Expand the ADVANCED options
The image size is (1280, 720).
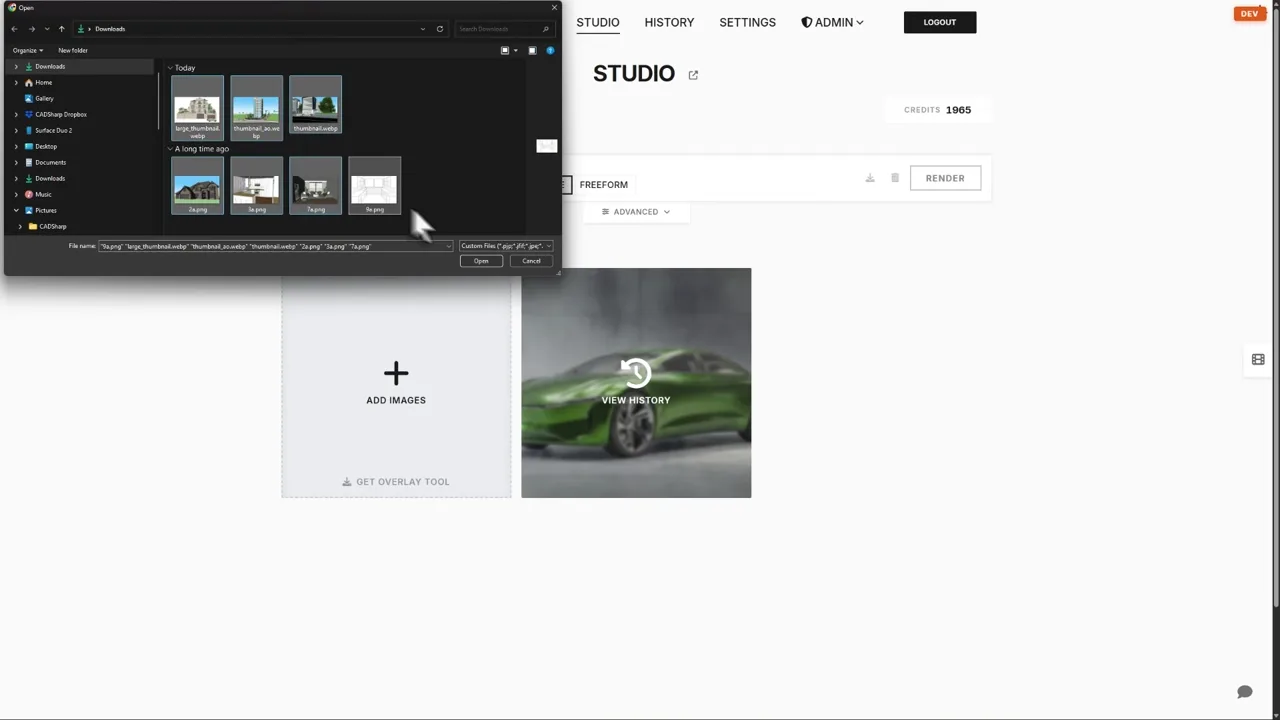click(636, 212)
